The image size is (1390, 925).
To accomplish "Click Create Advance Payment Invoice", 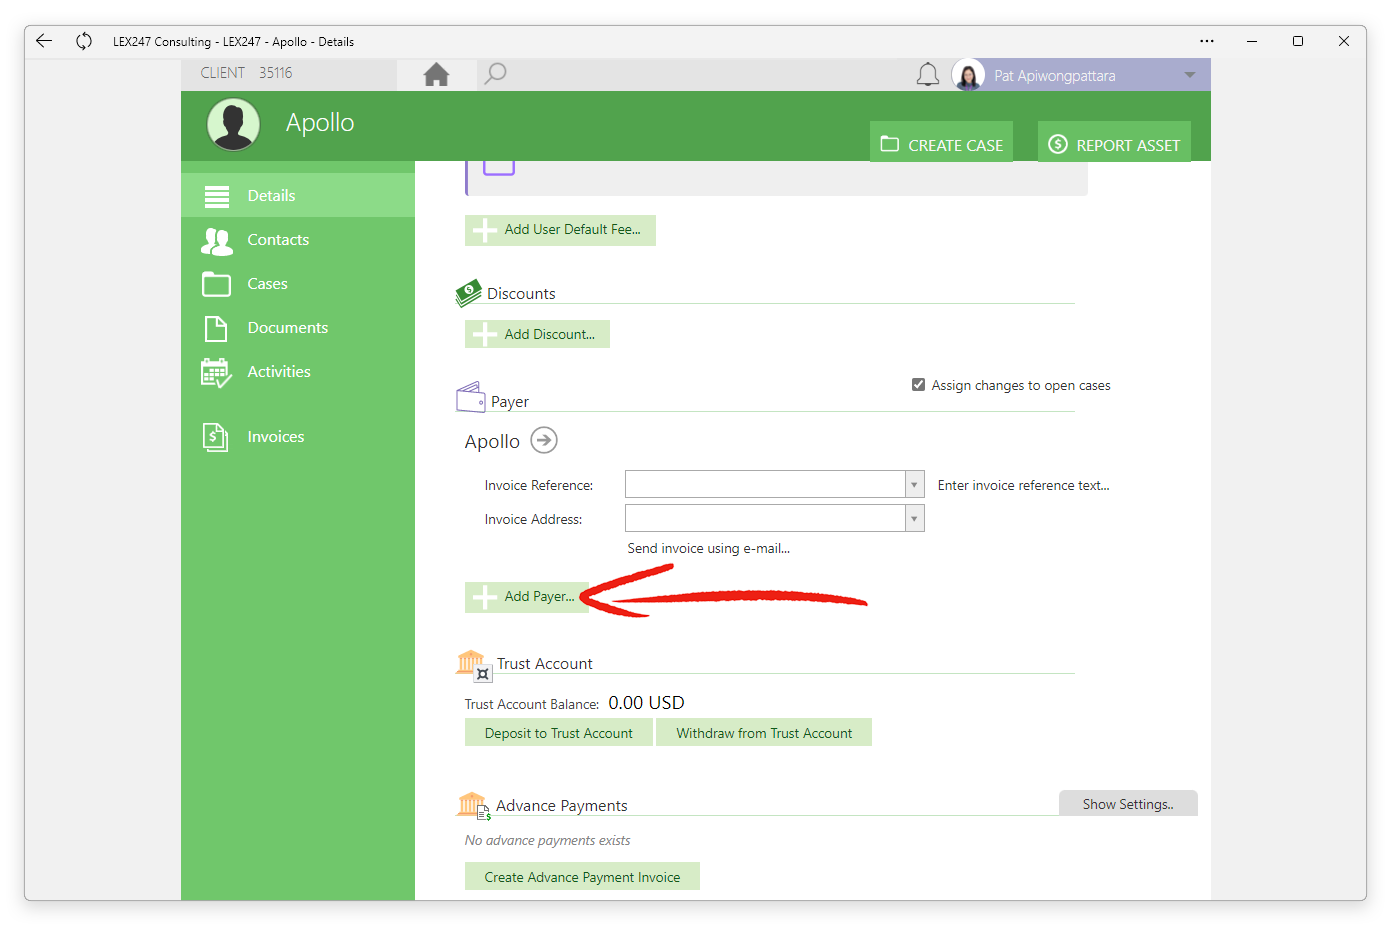I will 582,877.
